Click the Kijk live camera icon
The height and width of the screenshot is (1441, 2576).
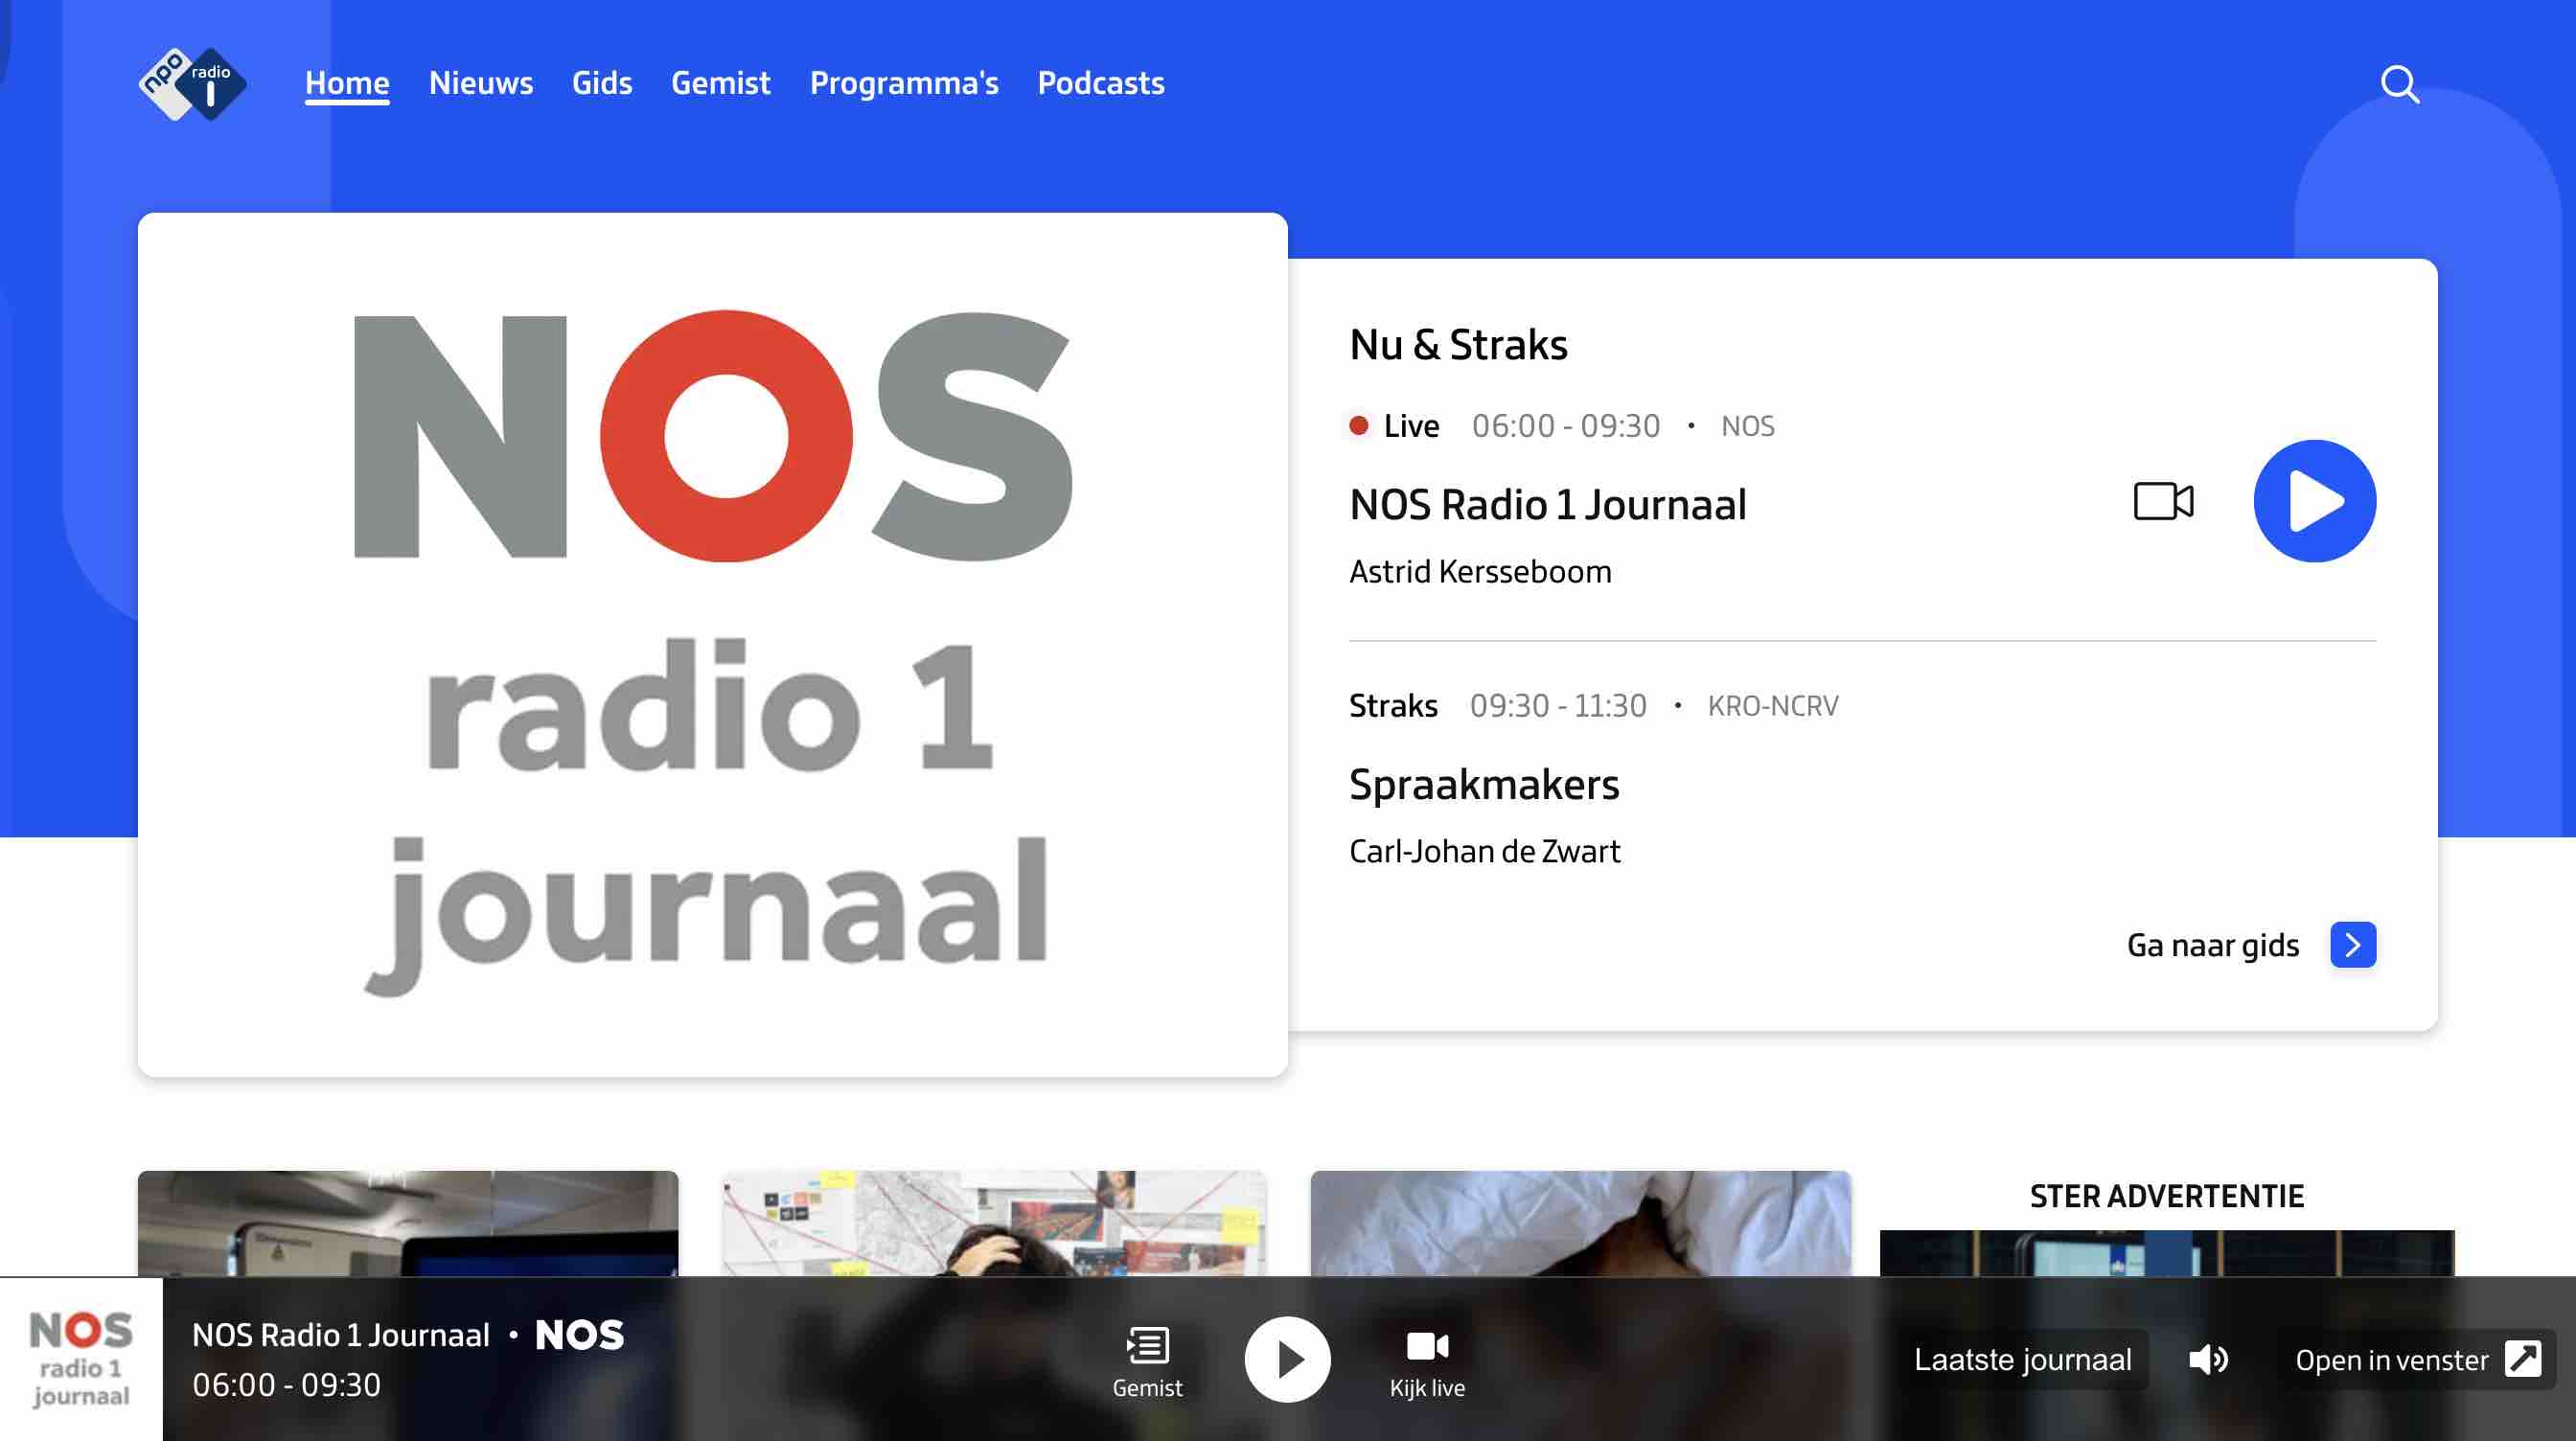tap(1427, 1346)
